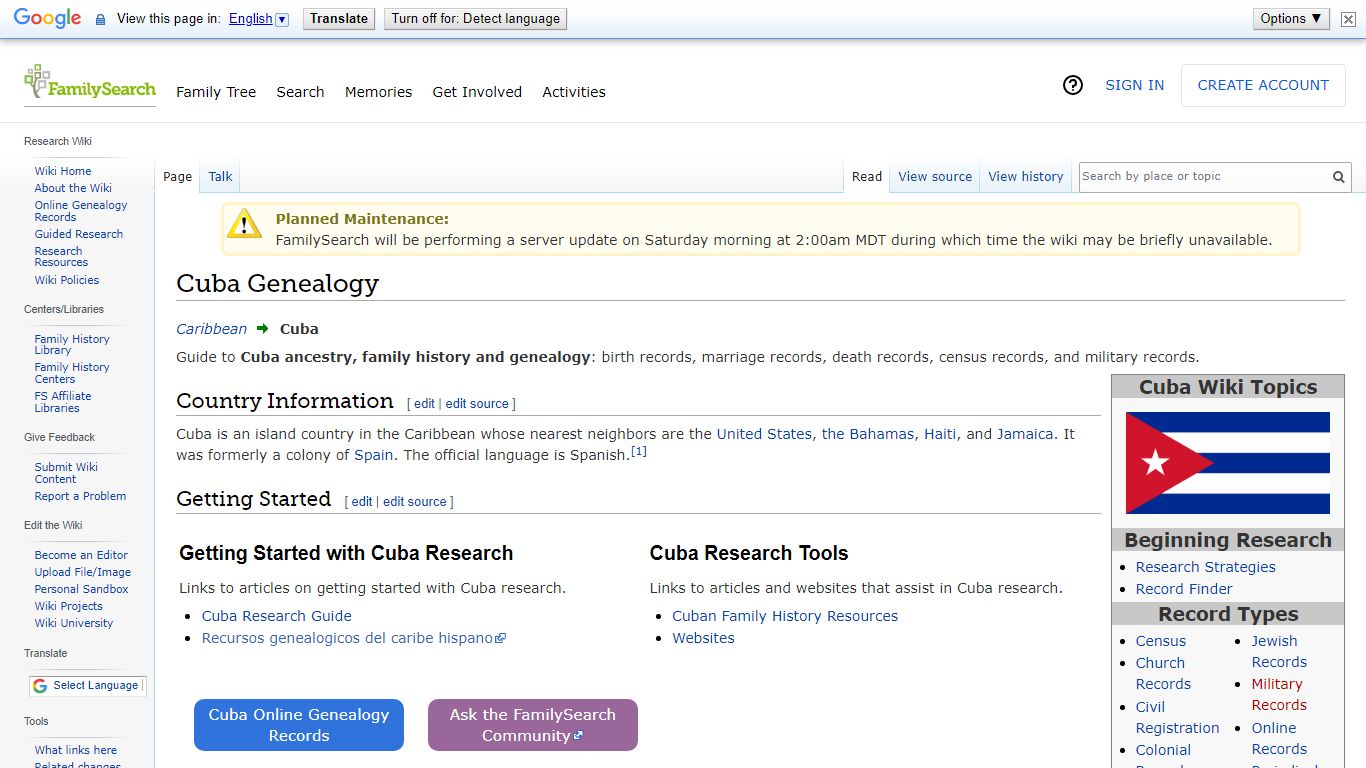1366x768 pixels.
Task: Open Personal Sandbox link
Action: [82, 589]
